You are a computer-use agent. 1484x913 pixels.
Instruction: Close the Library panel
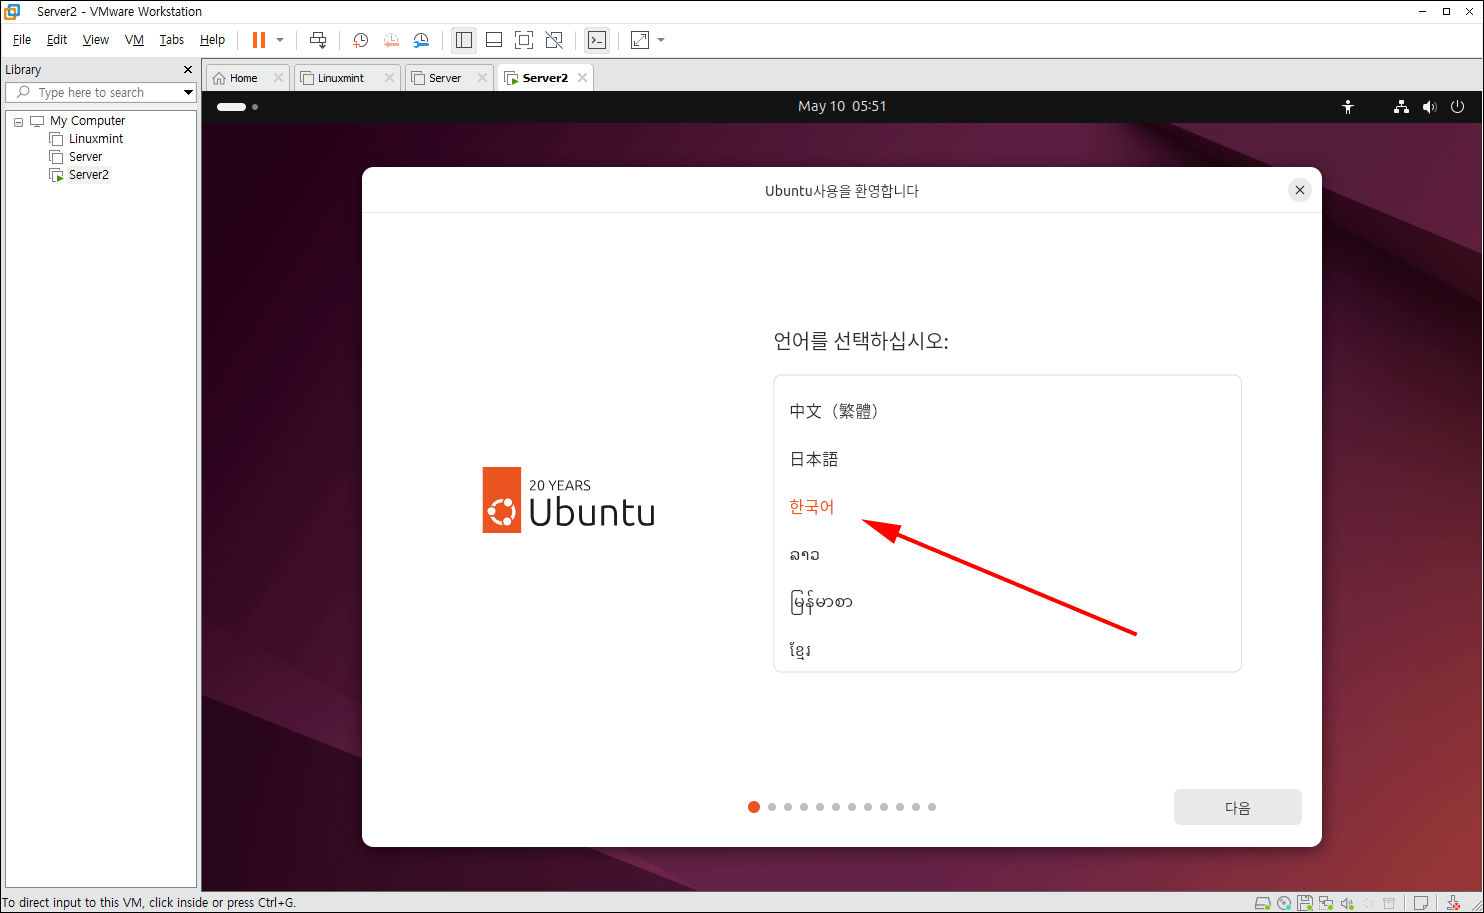tap(188, 70)
